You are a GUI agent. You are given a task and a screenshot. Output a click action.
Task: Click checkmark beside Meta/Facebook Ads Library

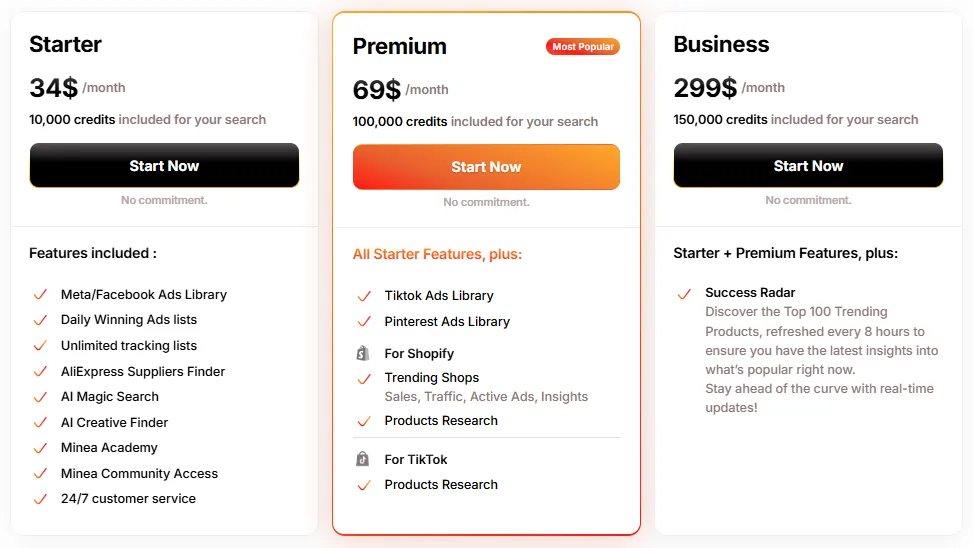pos(40,295)
